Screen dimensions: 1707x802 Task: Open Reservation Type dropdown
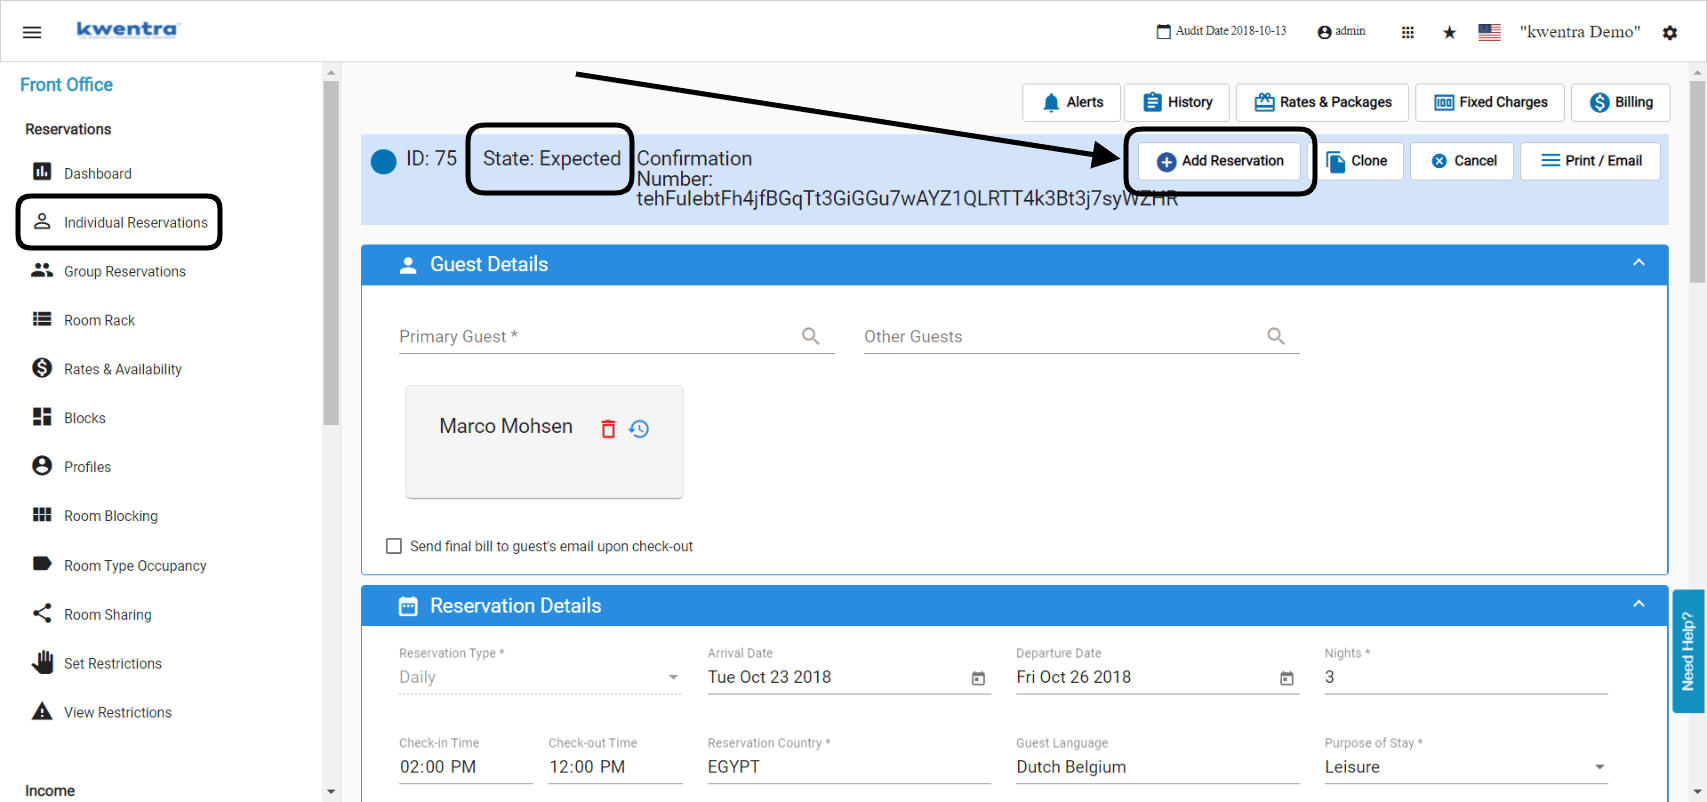[x=540, y=677]
